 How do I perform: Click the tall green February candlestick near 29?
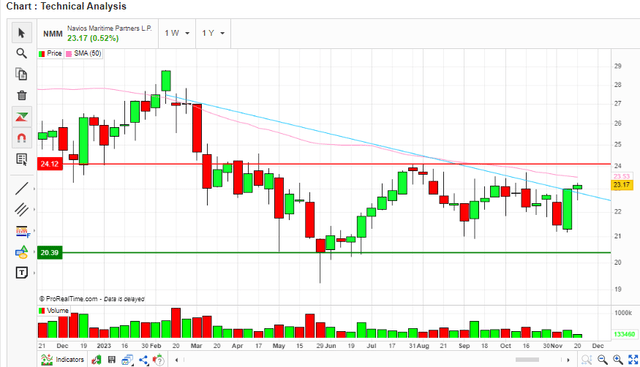pyautogui.click(x=166, y=80)
